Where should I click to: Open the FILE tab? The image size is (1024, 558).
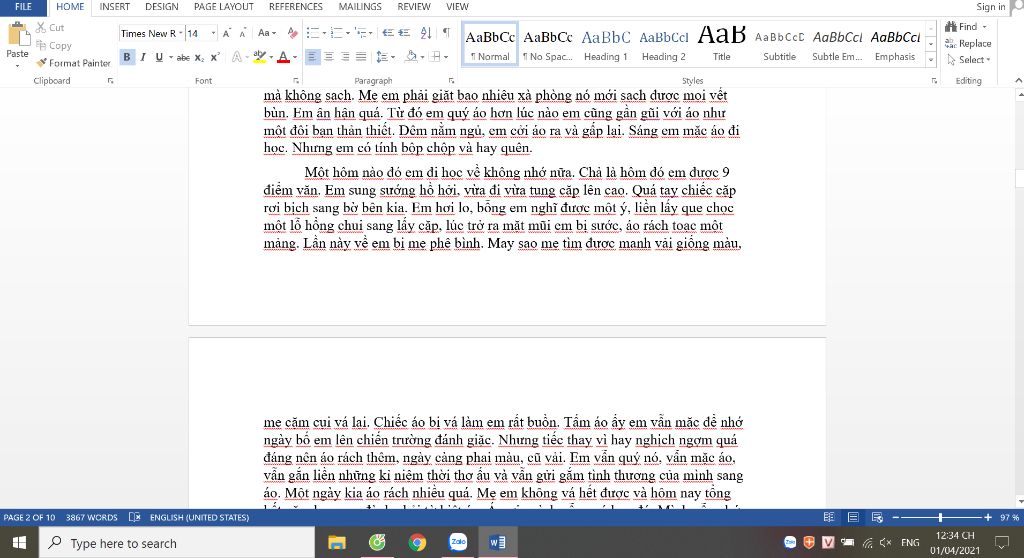click(23, 7)
